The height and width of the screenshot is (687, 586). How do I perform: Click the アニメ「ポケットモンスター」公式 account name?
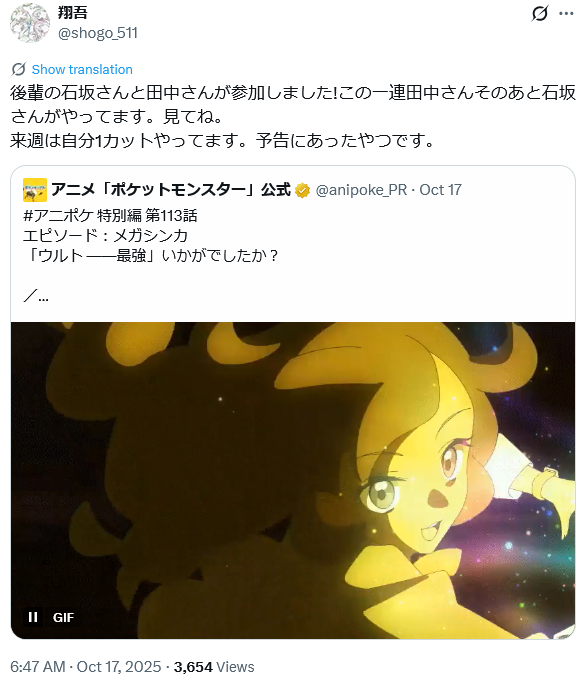(x=171, y=190)
